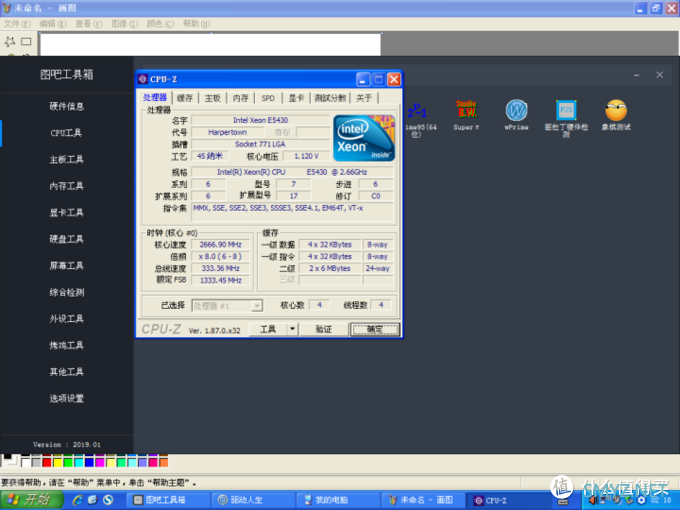Viewport: 680px width, 510px height.
Task: Click the CPU-Z title bar icon
Action: click(143, 79)
